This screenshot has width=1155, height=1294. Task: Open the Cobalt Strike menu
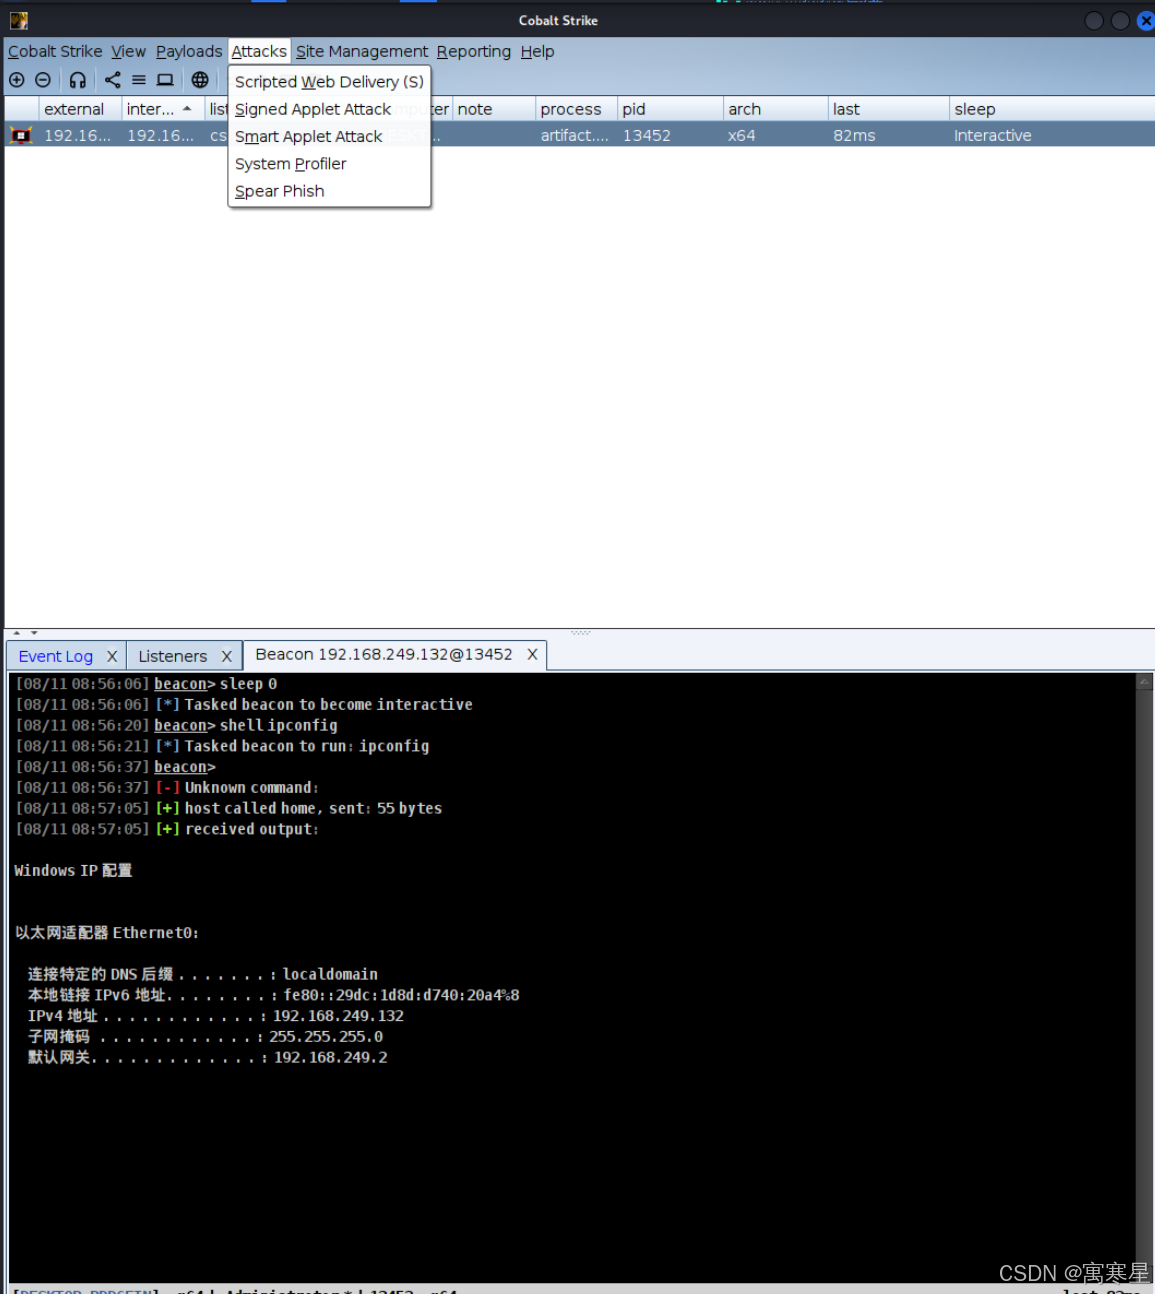[55, 51]
